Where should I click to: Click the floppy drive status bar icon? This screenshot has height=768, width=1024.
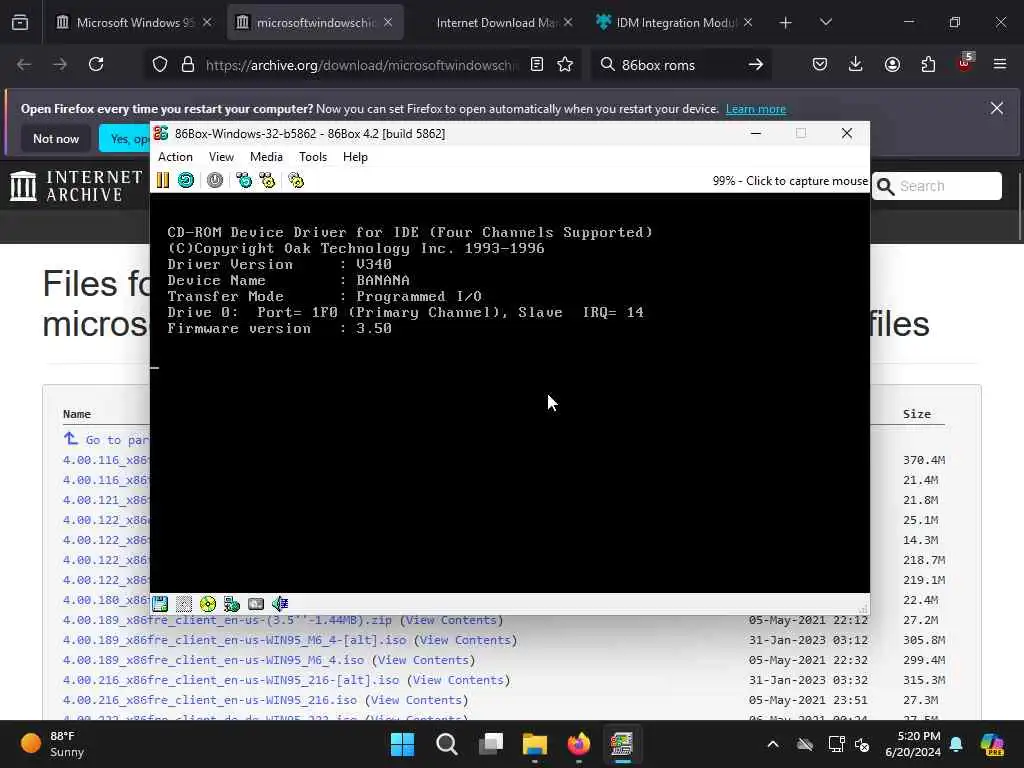click(160, 603)
